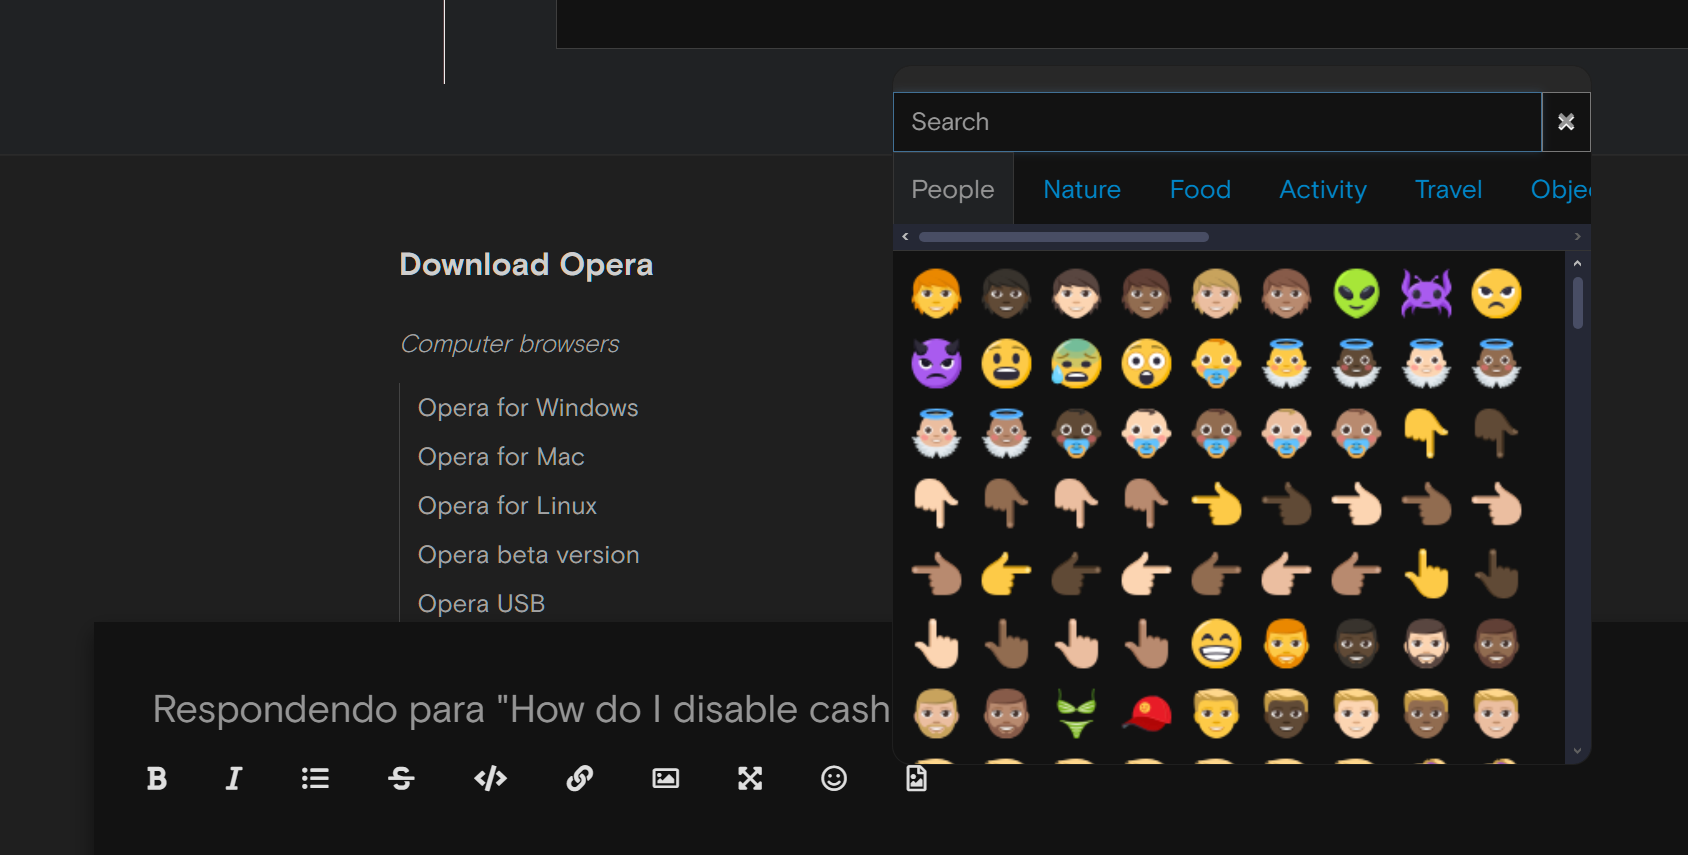Image resolution: width=1688 pixels, height=855 pixels.
Task: Click the Computer browsers subheading
Action: [x=510, y=344]
